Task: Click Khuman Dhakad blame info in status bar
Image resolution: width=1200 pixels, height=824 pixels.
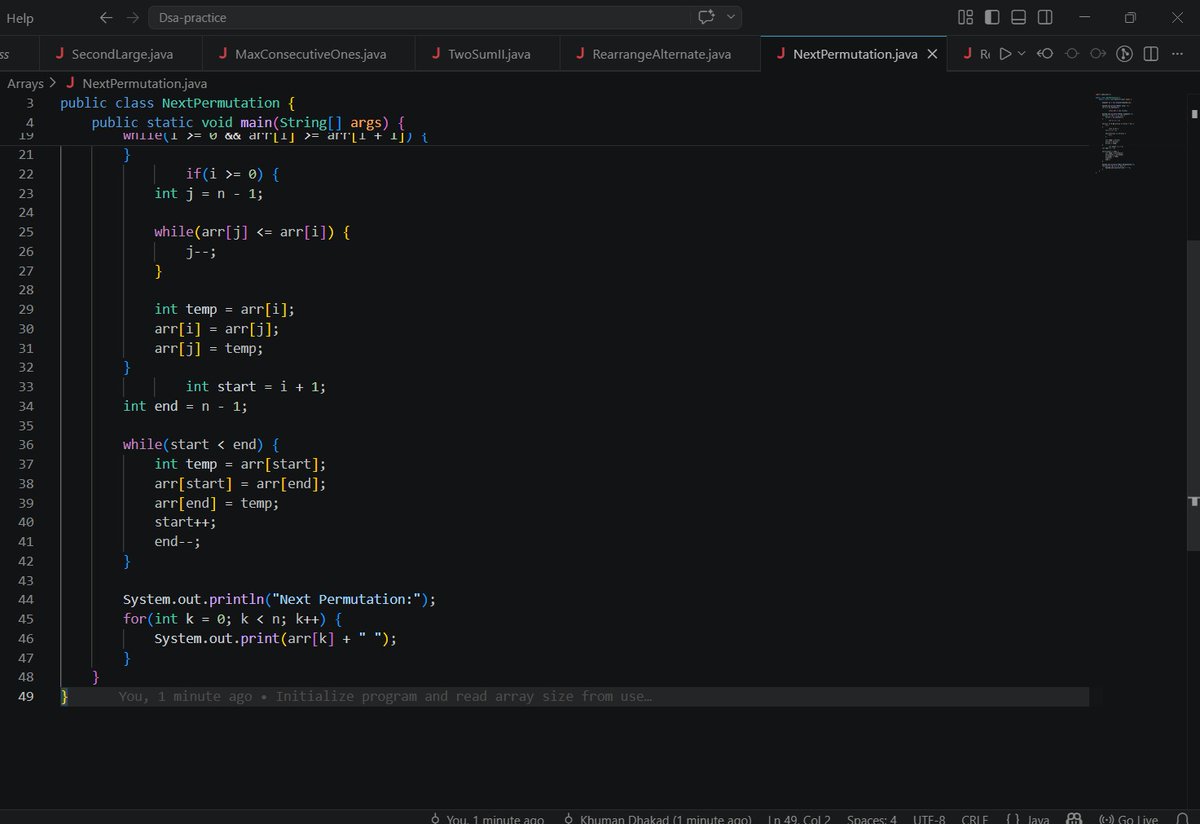Action: point(657,818)
